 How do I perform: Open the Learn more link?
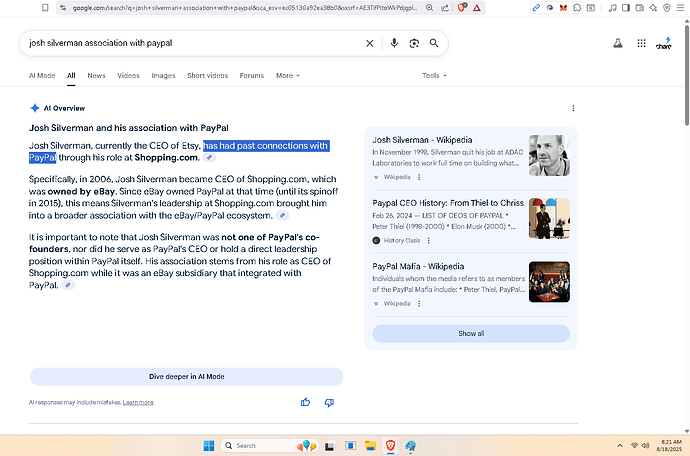pos(138,402)
